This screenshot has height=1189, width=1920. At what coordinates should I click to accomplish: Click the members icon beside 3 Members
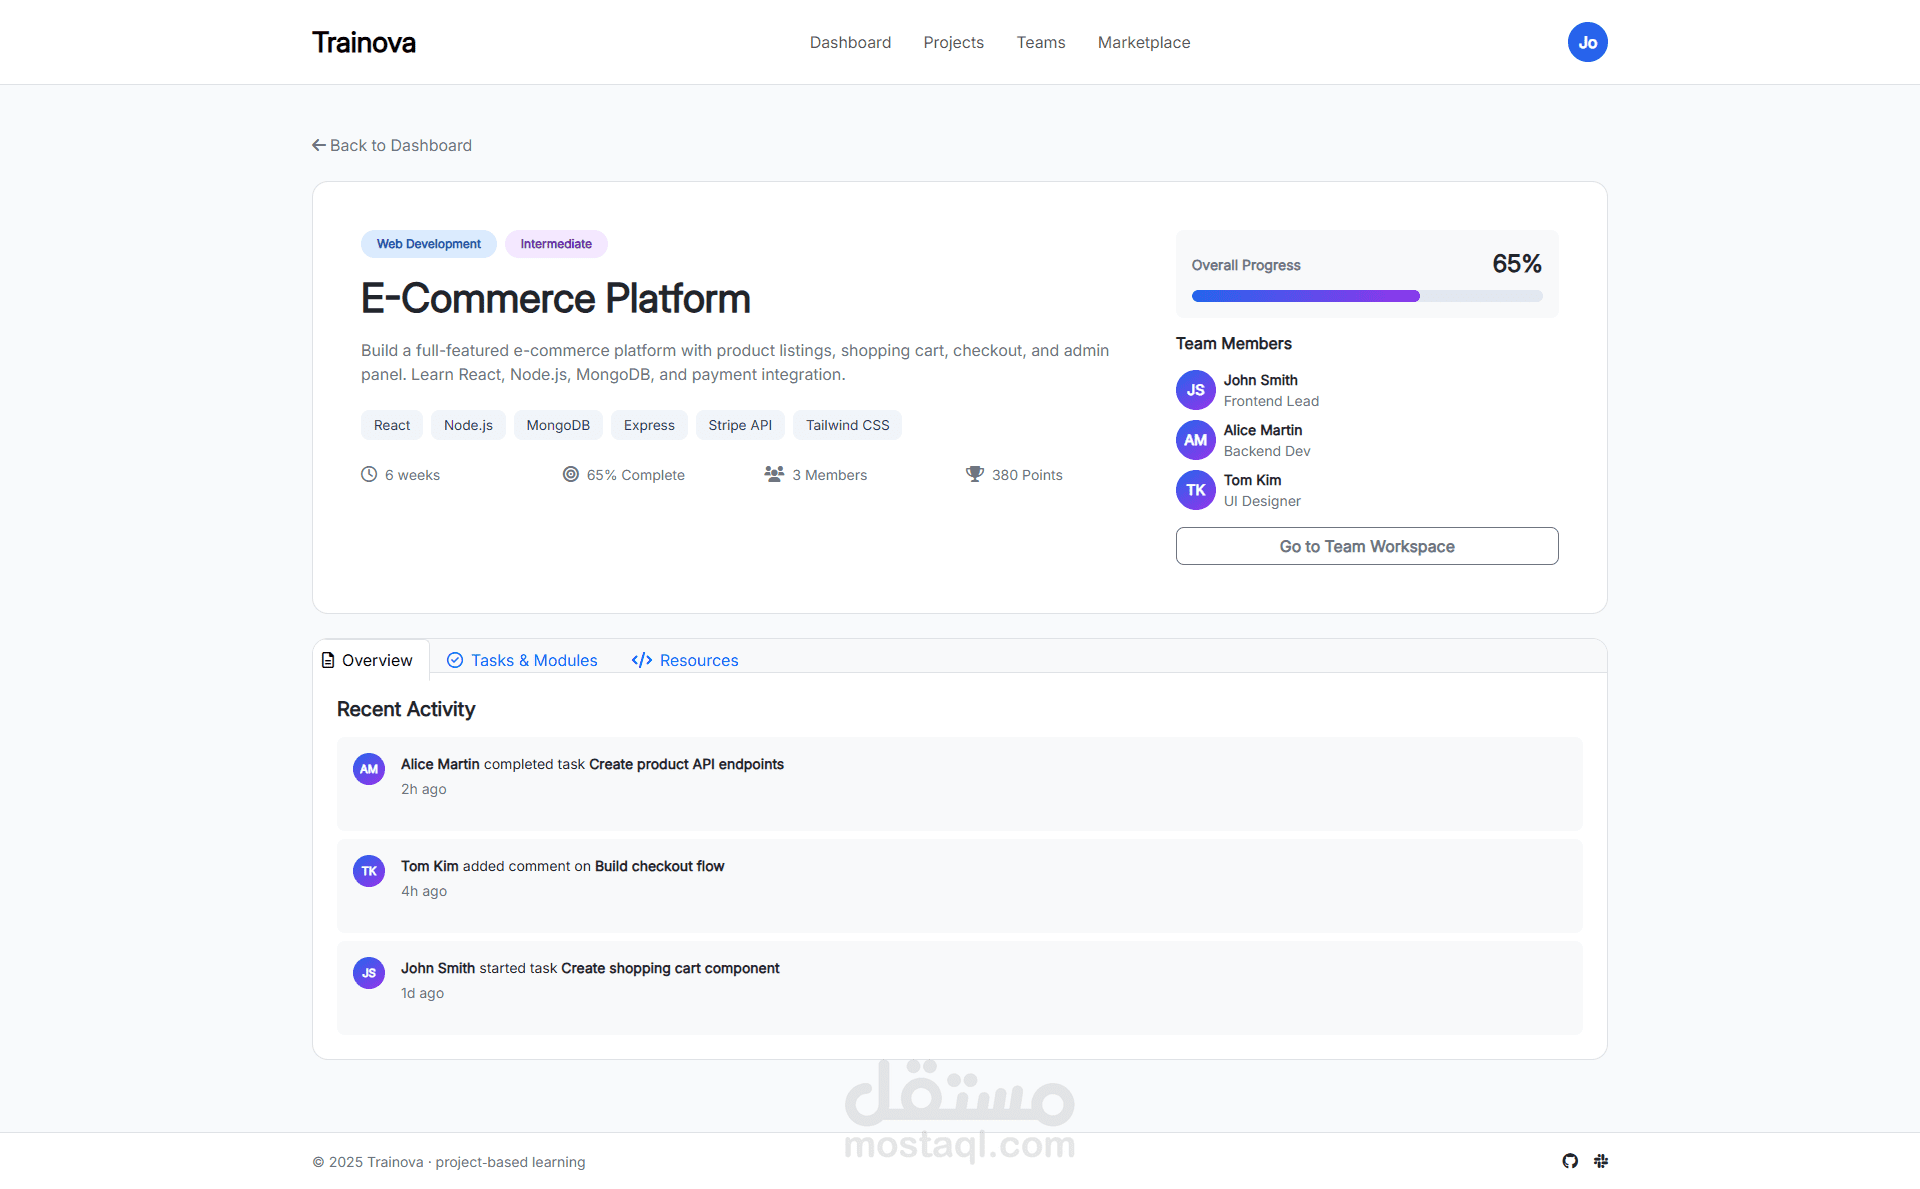coord(774,474)
